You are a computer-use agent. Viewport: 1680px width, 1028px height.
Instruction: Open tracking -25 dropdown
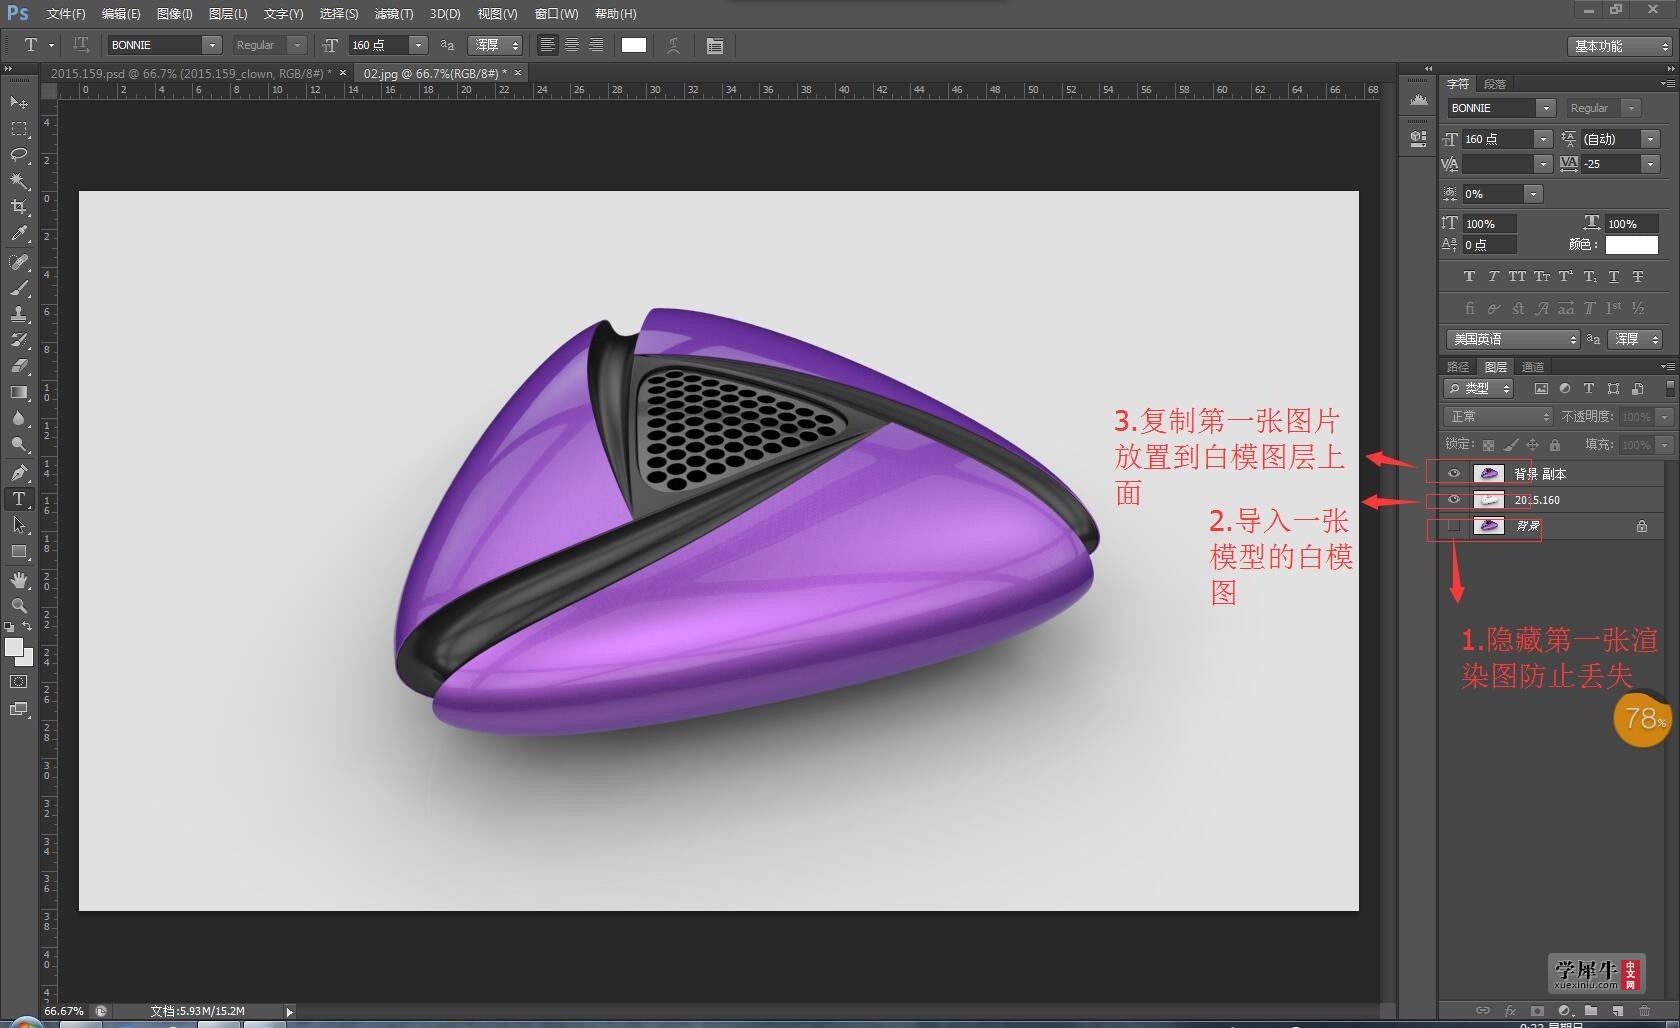(x=1650, y=164)
